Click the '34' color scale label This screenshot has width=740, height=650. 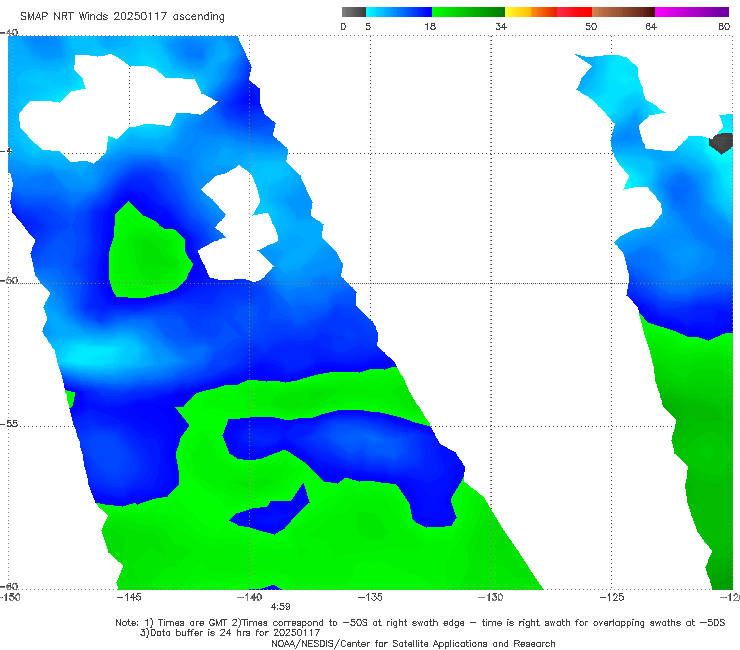pos(501,26)
